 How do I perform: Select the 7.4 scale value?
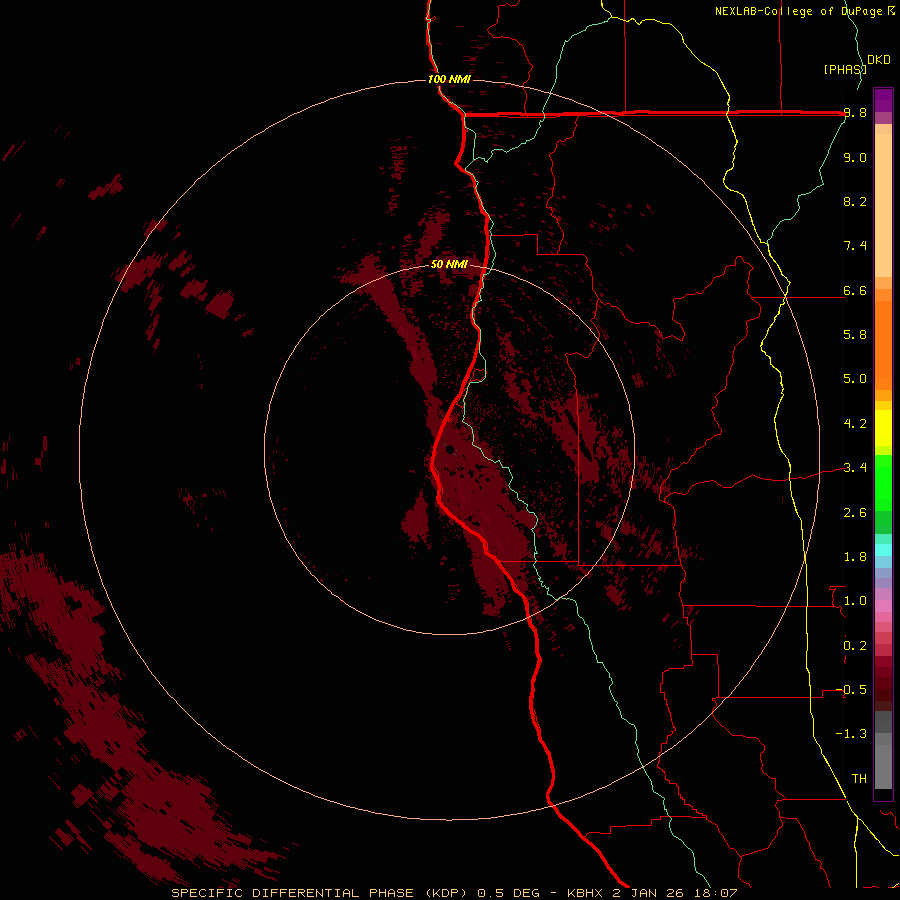point(855,246)
